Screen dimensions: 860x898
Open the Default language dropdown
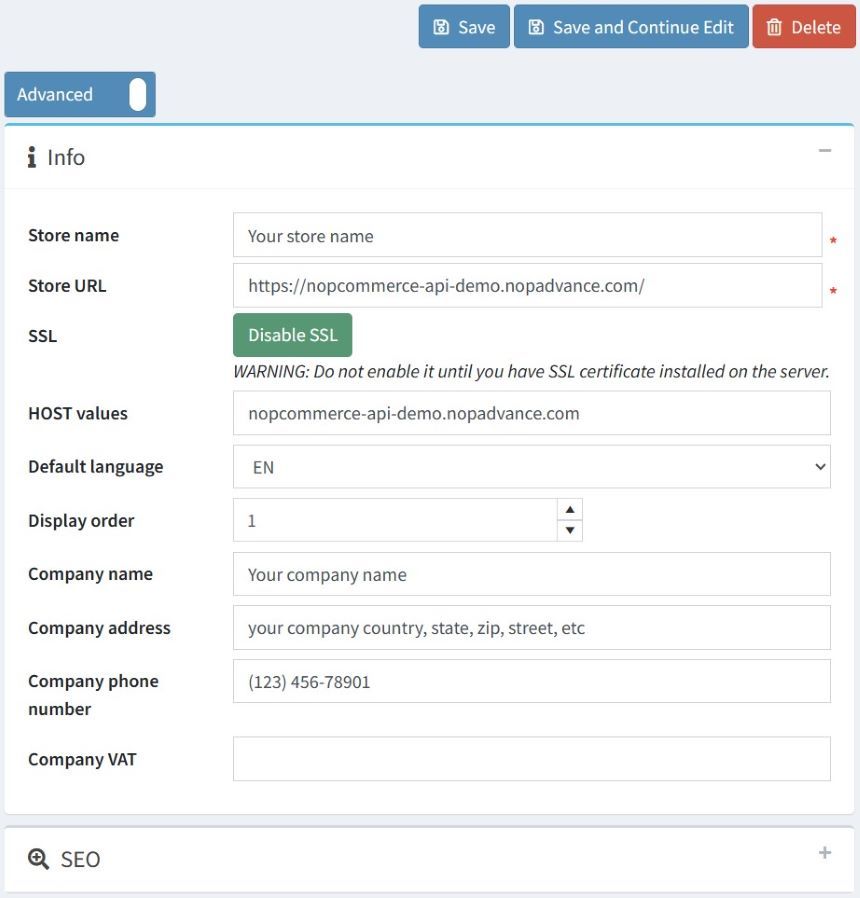531,467
